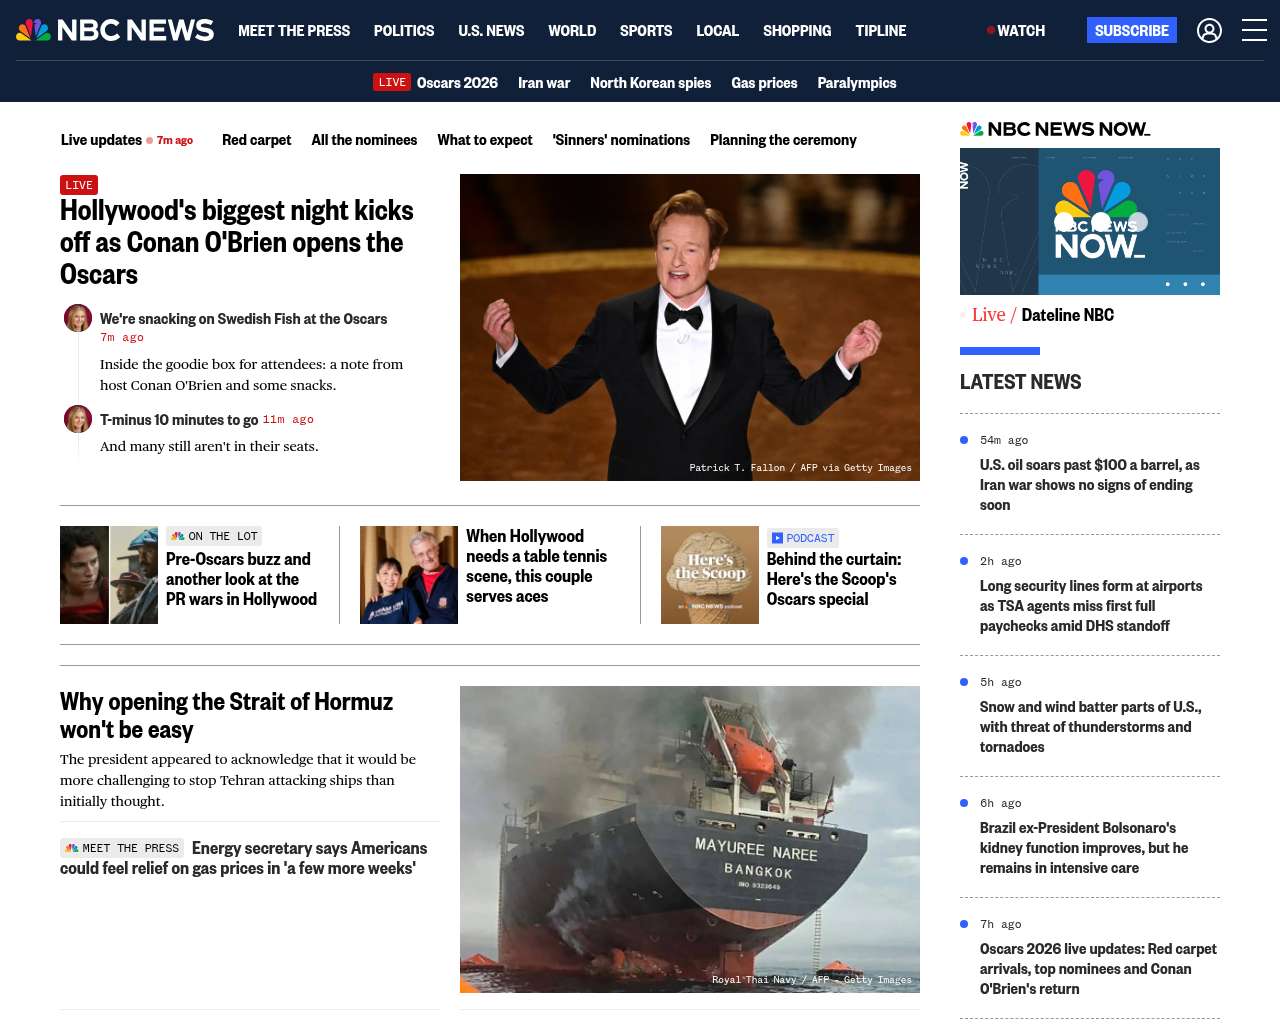Open Conan O'Brien Oscars headline
Image resolution: width=1280 pixels, height=1024 pixels.
(x=237, y=242)
